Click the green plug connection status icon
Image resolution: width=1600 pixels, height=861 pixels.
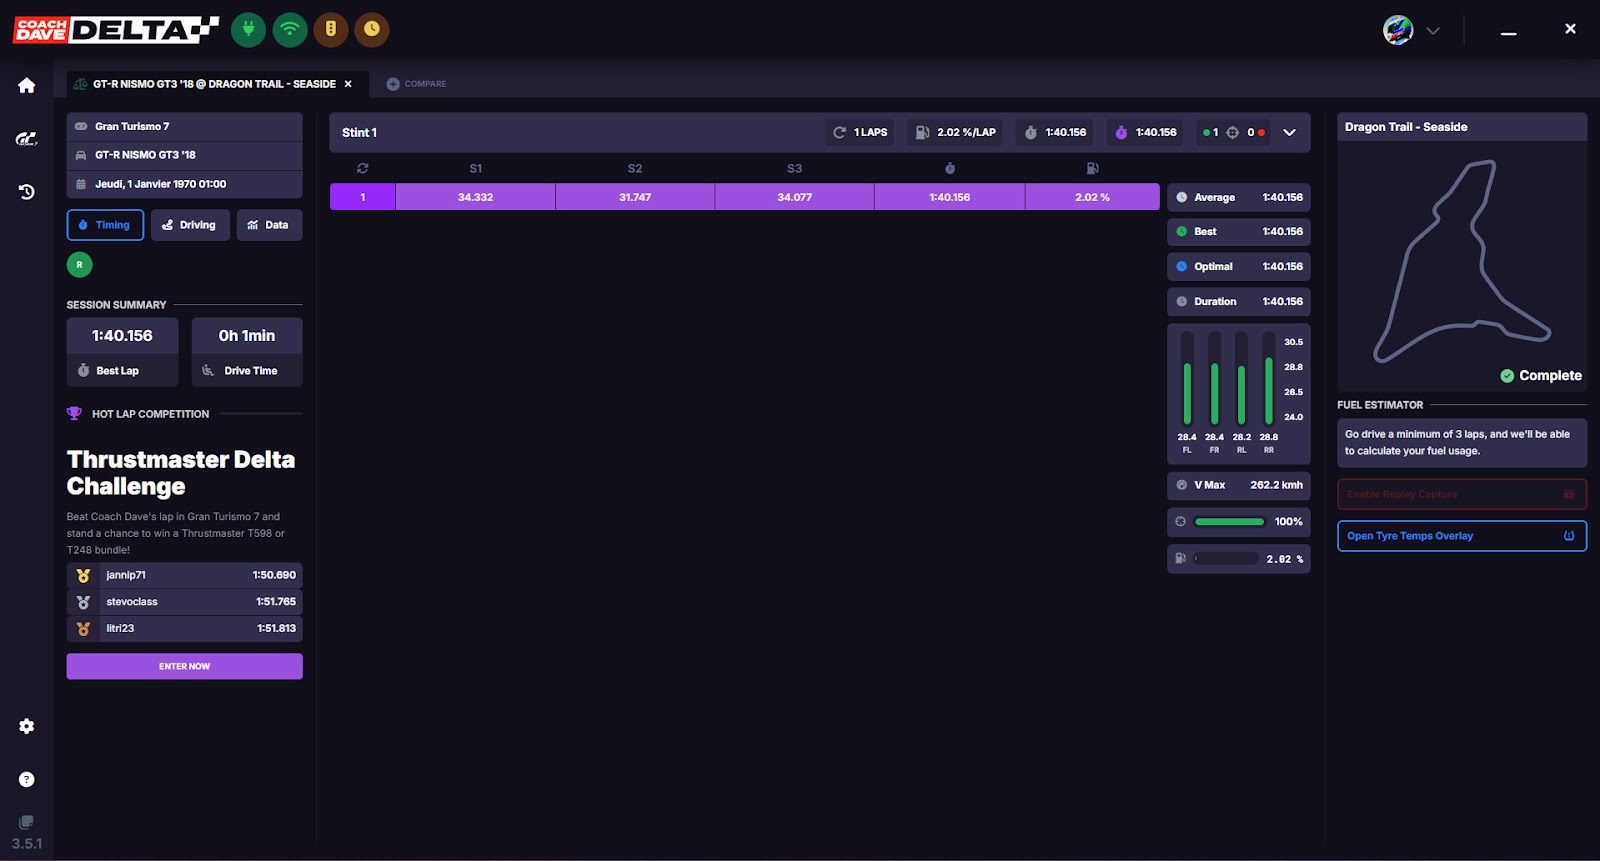[x=248, y=29]
